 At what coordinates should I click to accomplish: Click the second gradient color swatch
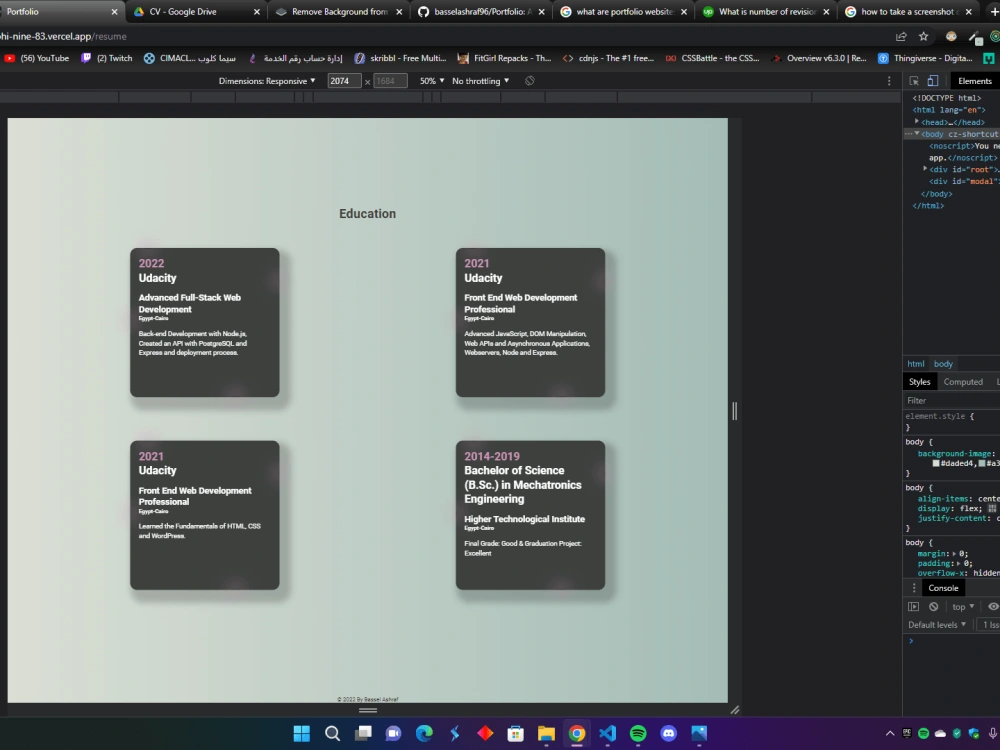[982, 464]
